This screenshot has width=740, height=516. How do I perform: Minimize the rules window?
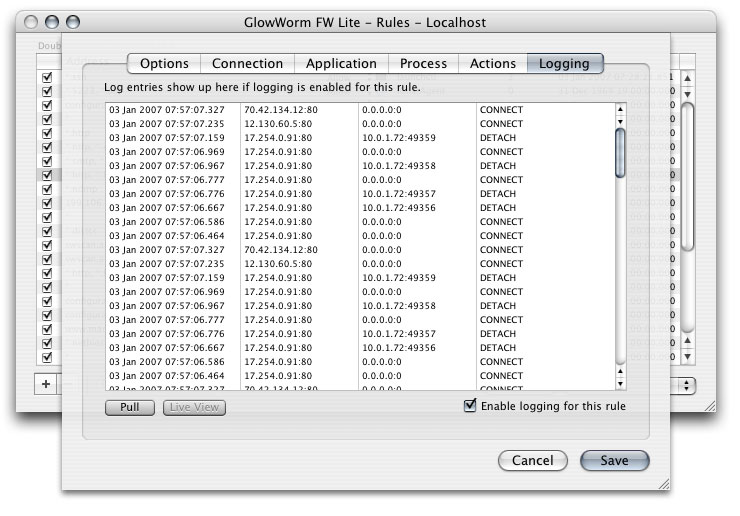click(x=52, y=22)
